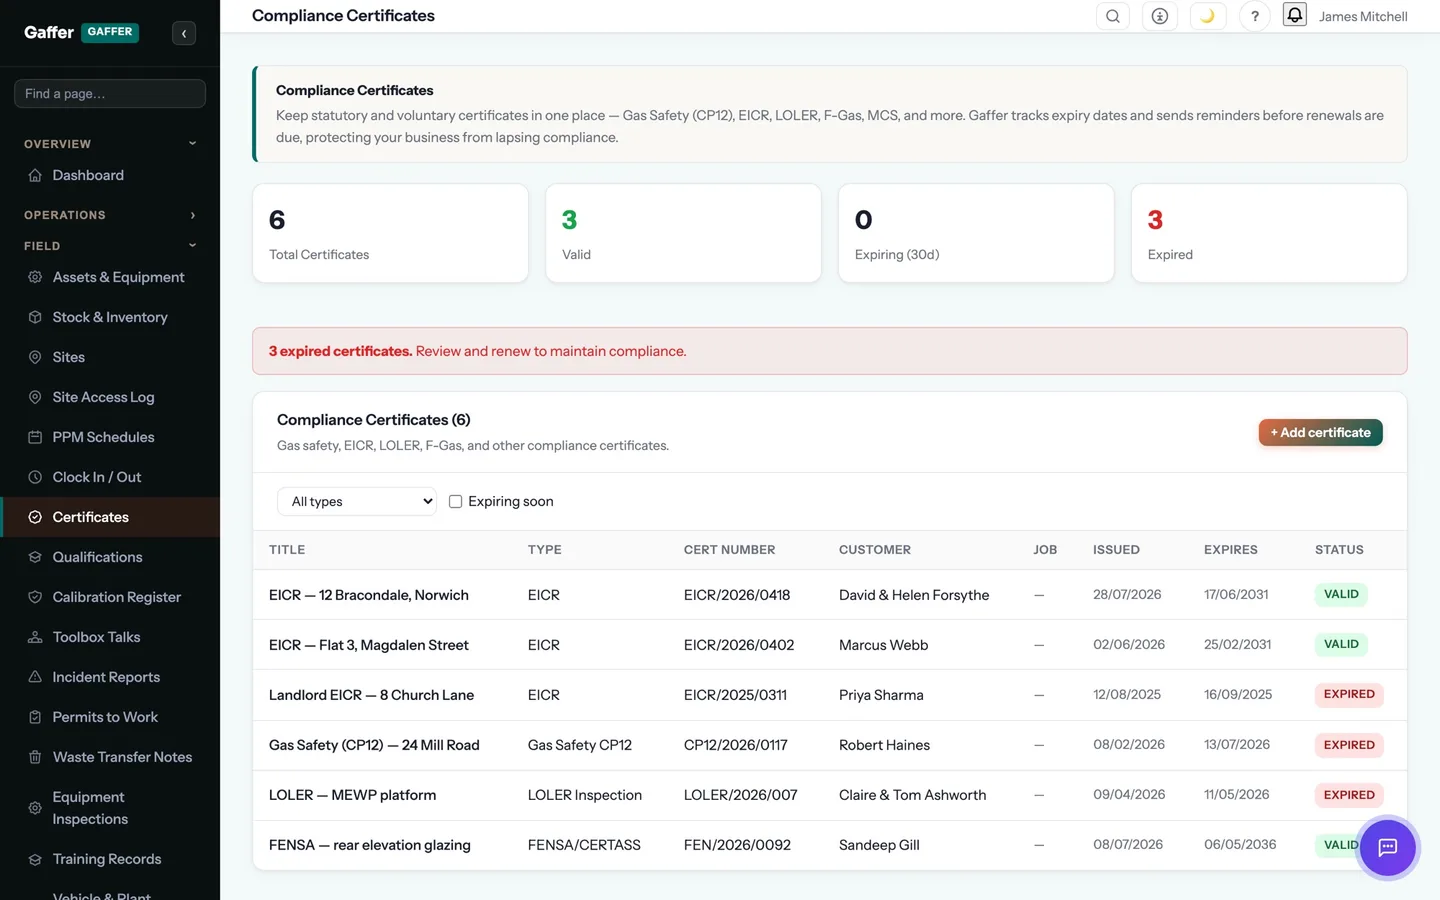Open Site Access Log page
1440x900 pixels.
pos(110,397)
